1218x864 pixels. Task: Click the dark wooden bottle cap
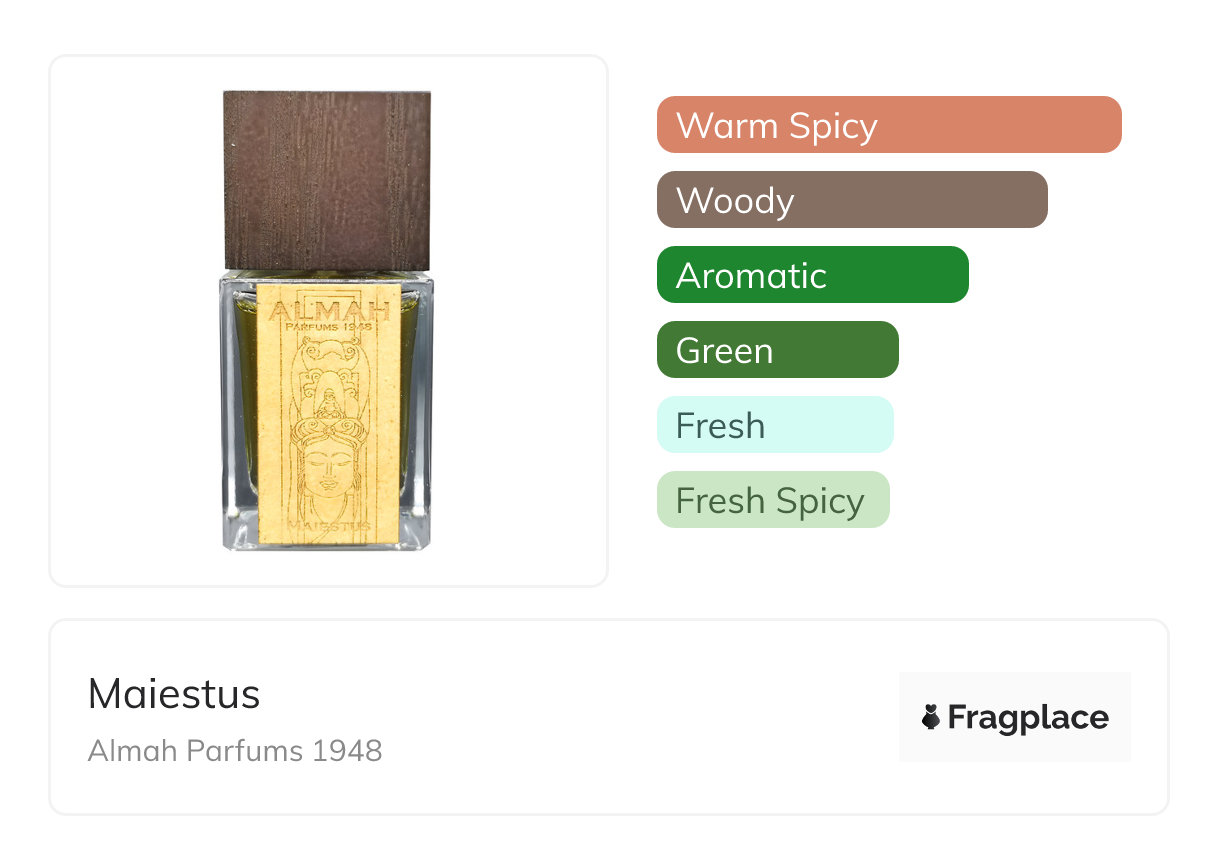[x=327, y=180]
